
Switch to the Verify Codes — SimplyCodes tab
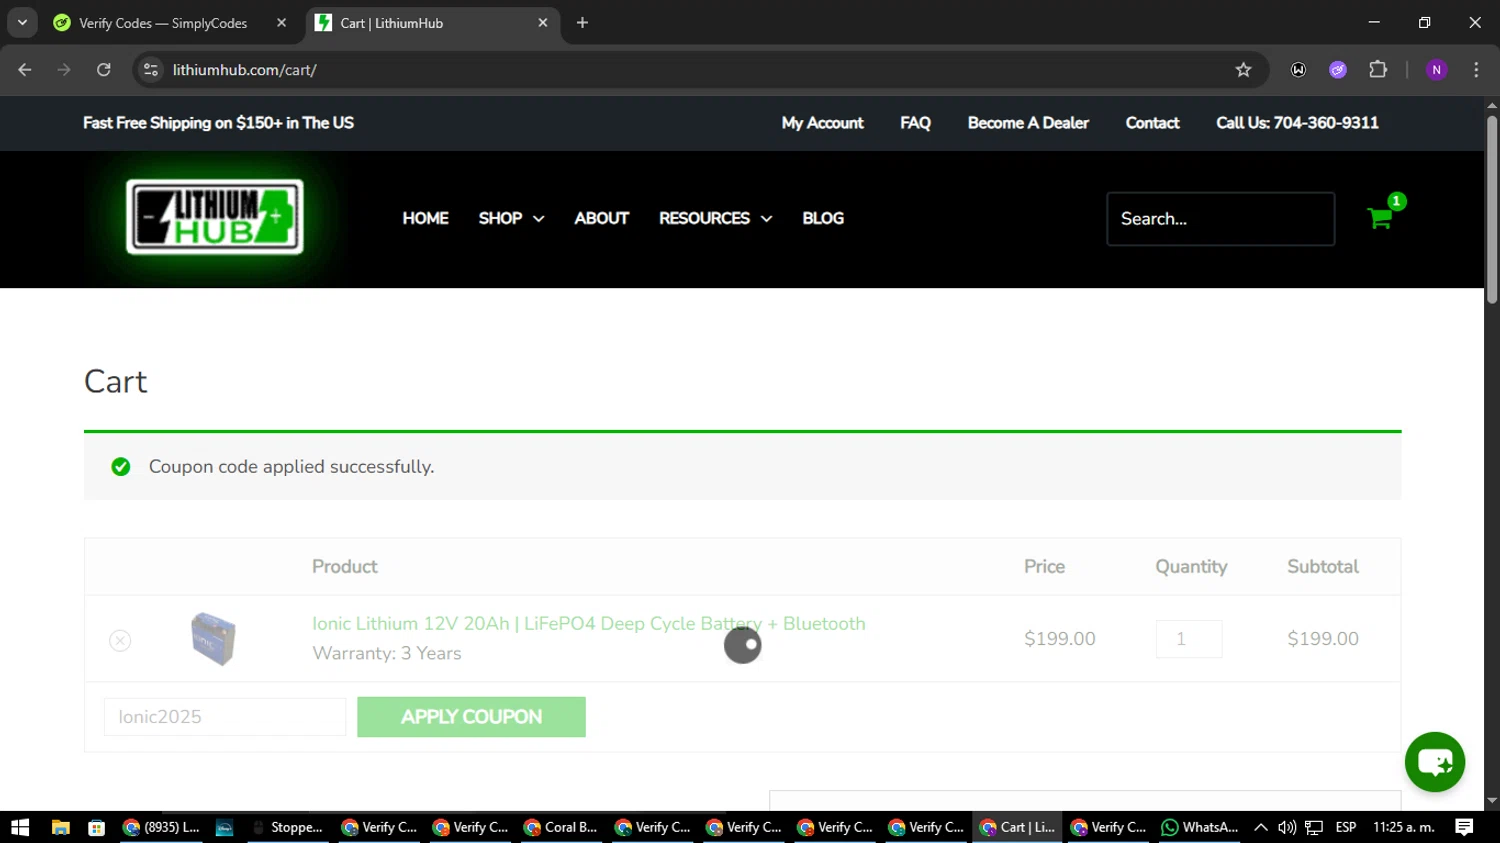pos(163,23)
